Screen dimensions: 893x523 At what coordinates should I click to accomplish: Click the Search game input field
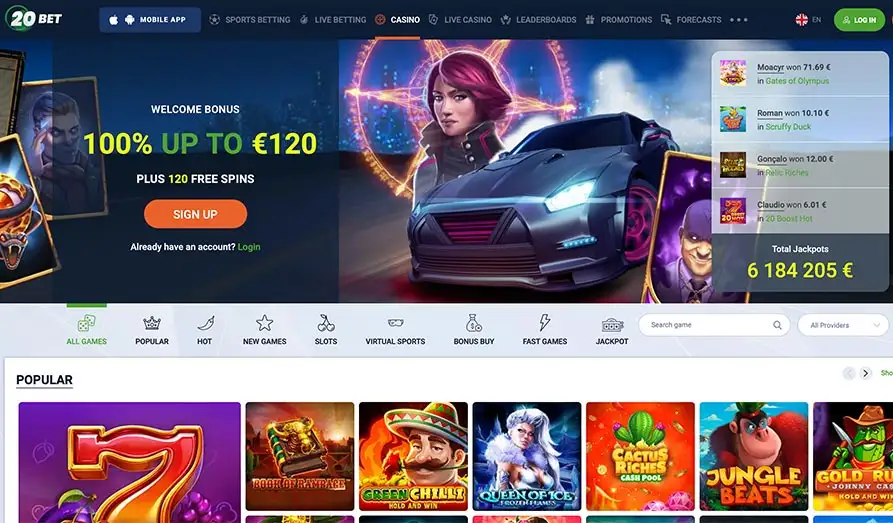[x=714, y=325]
